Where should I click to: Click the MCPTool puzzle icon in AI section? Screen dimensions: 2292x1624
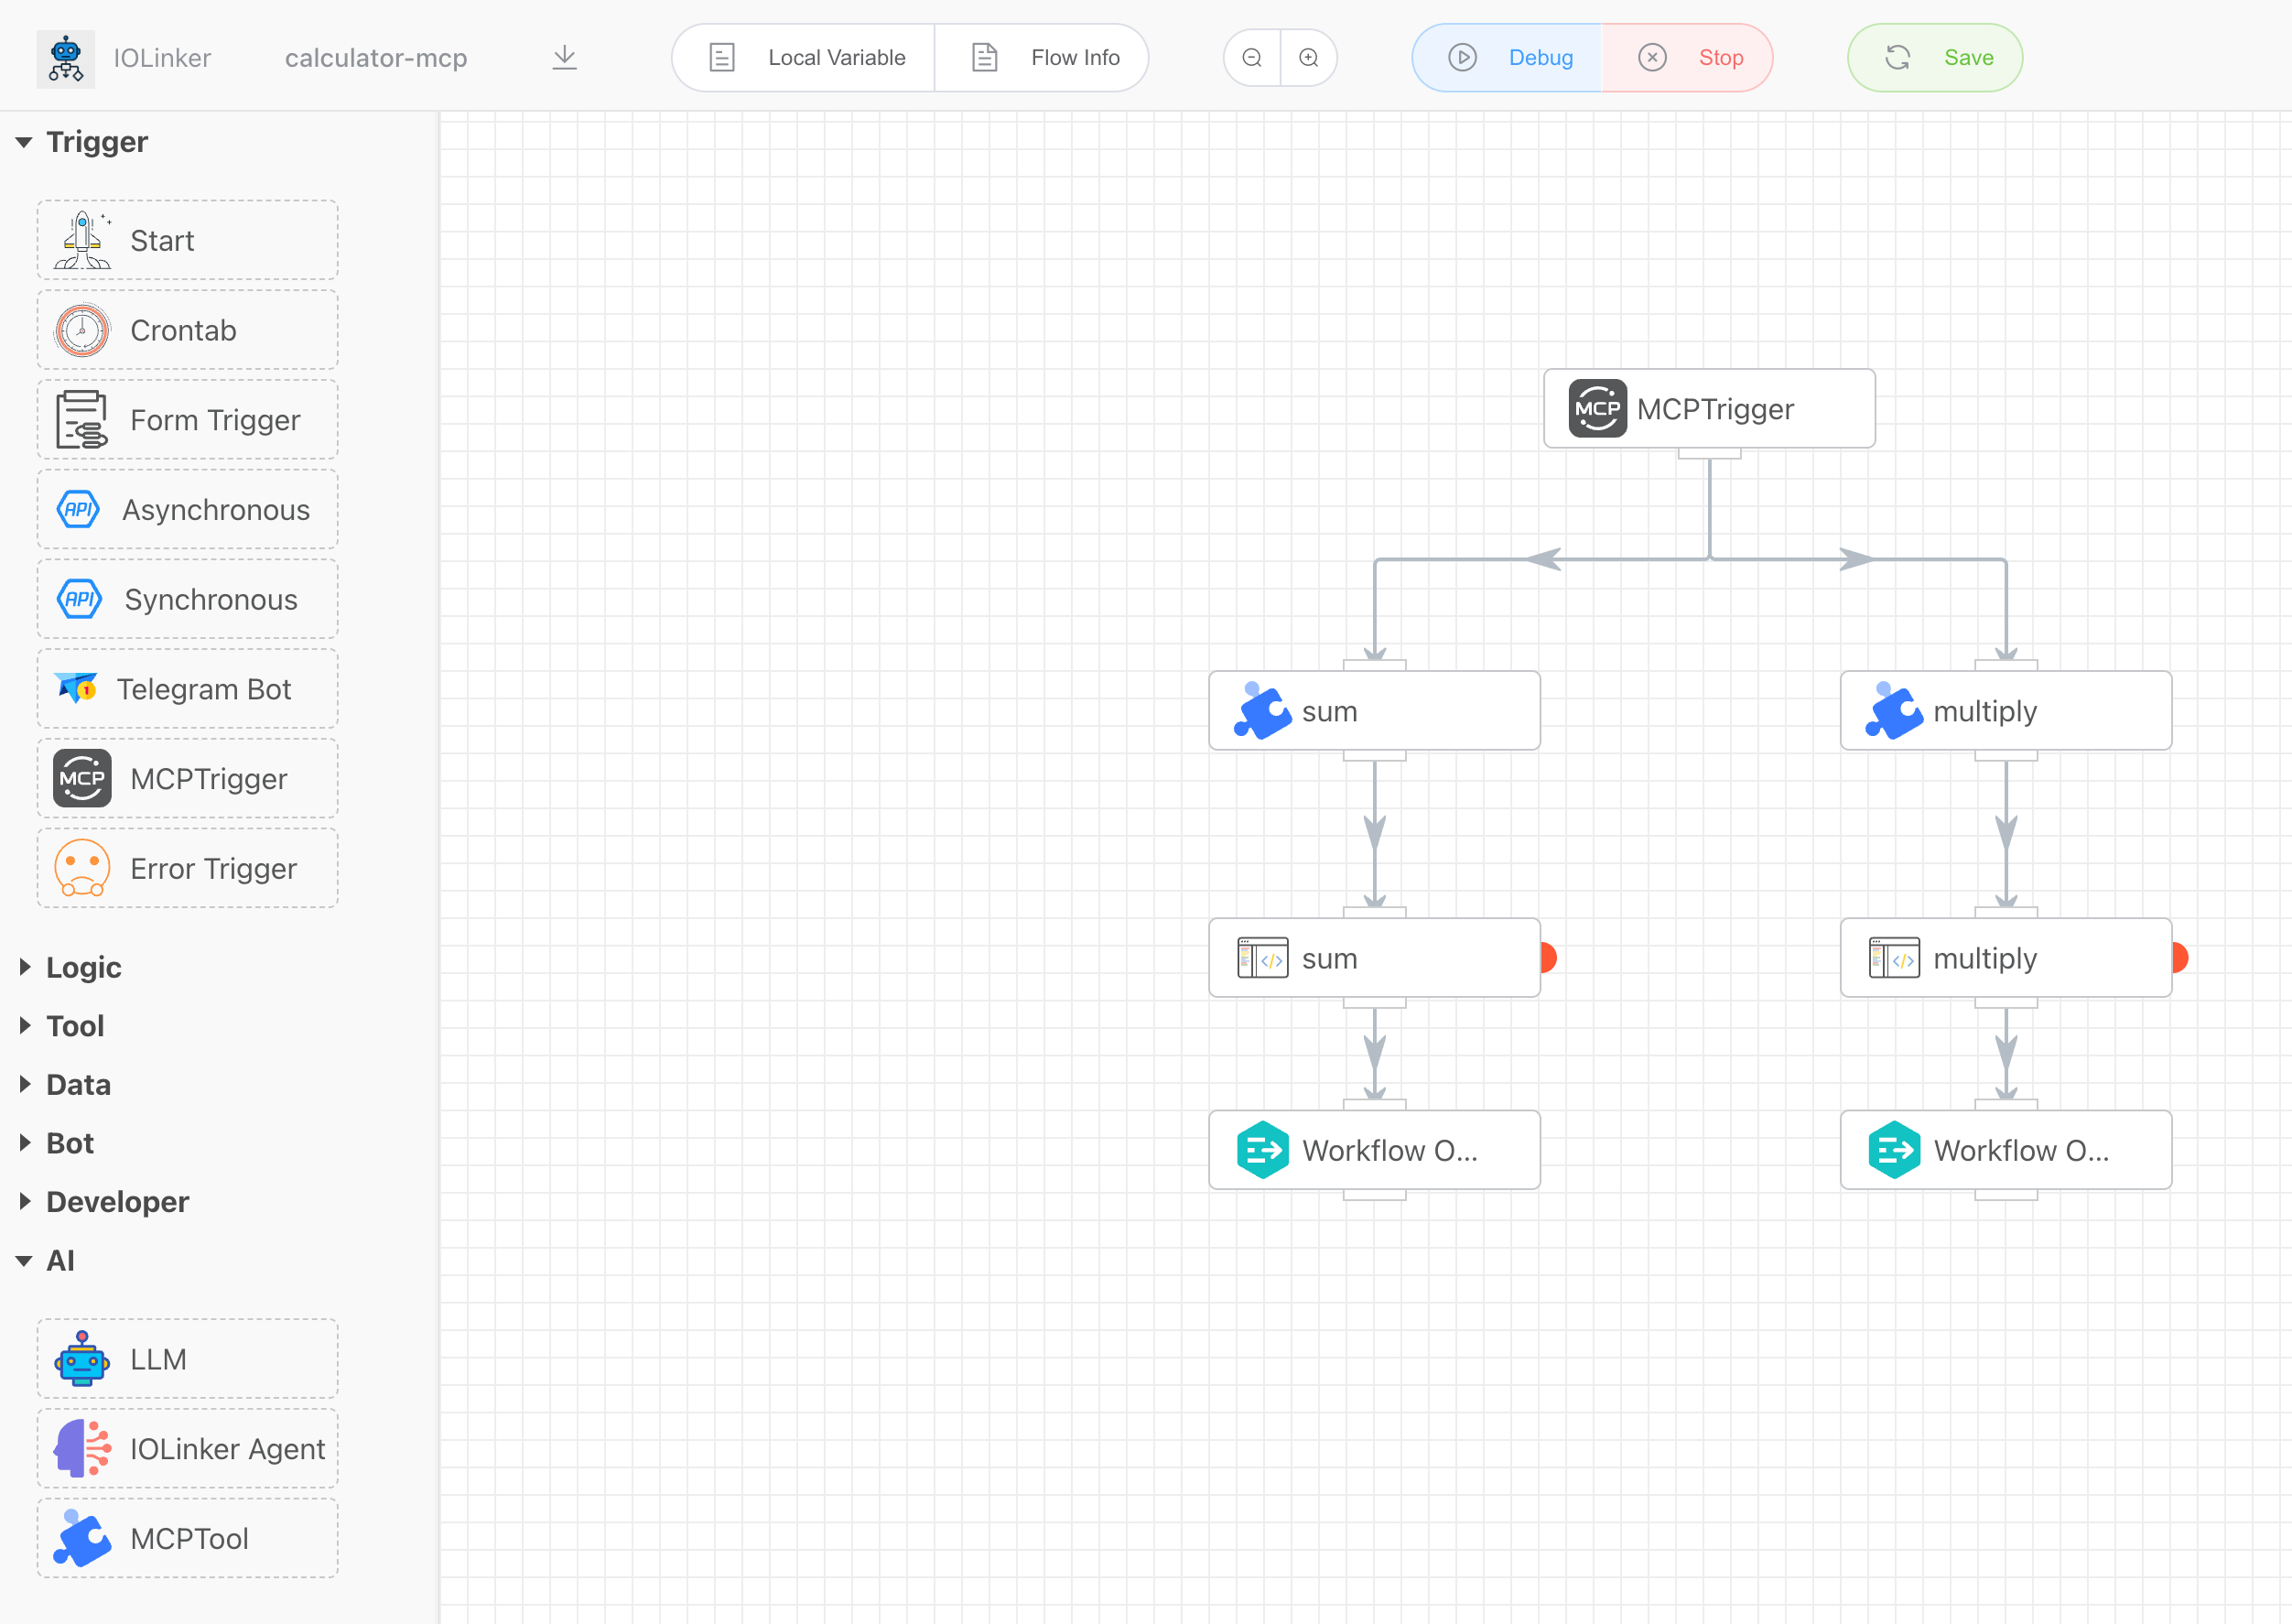[82, 1538]
